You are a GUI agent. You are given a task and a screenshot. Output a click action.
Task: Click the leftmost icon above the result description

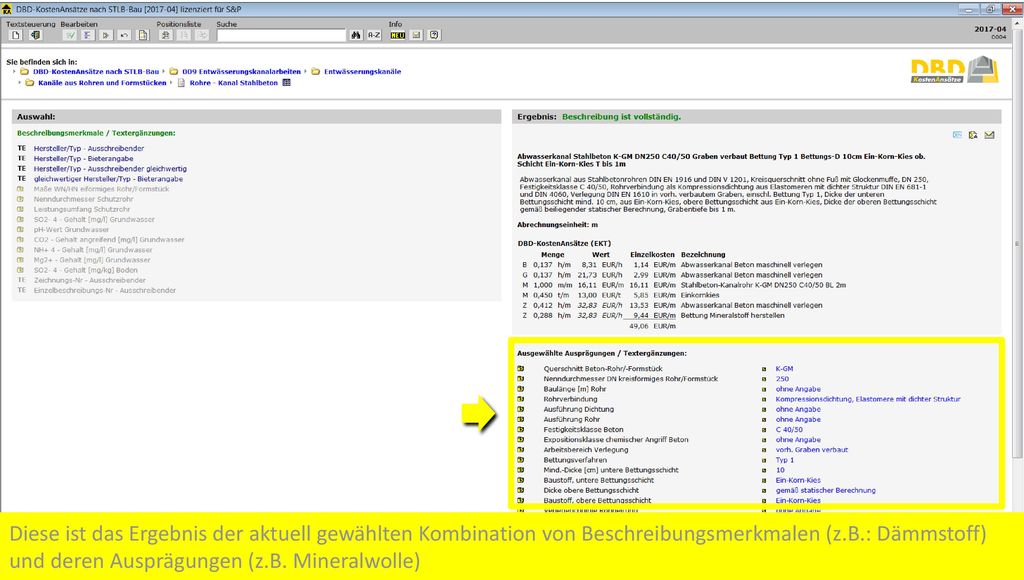pyautogui.click(x=957, y=135)
